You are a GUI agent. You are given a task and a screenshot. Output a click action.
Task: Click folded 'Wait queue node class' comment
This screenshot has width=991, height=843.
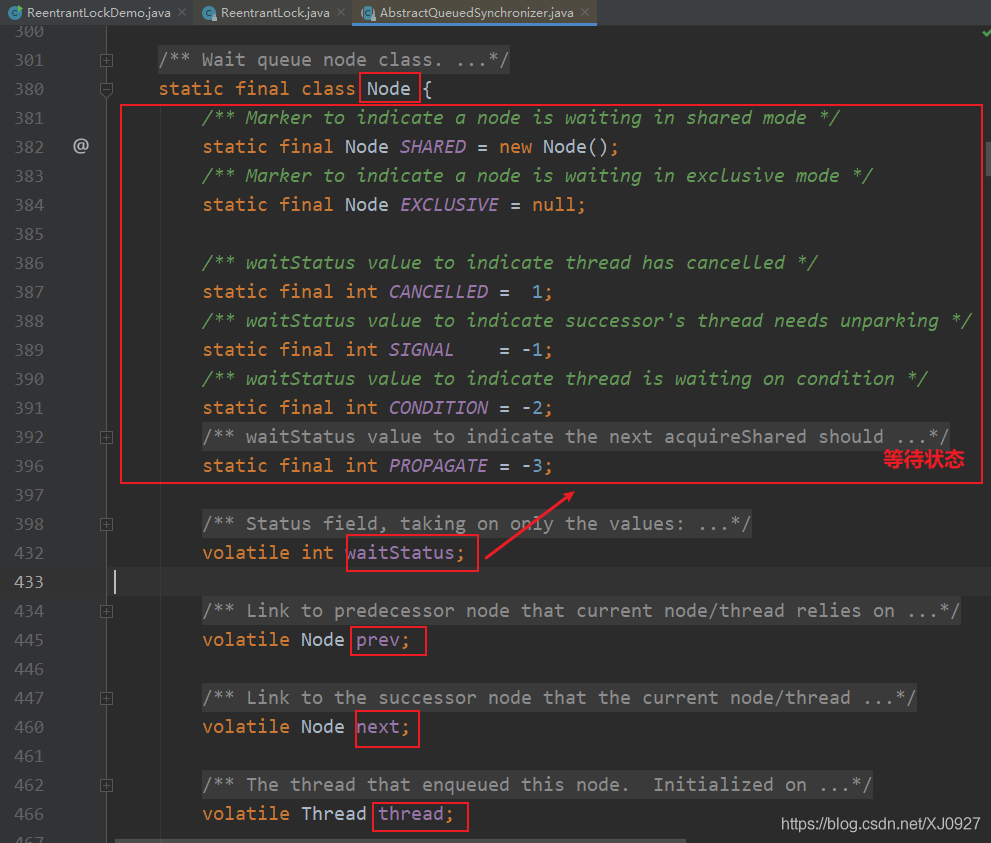pos(334,60)
